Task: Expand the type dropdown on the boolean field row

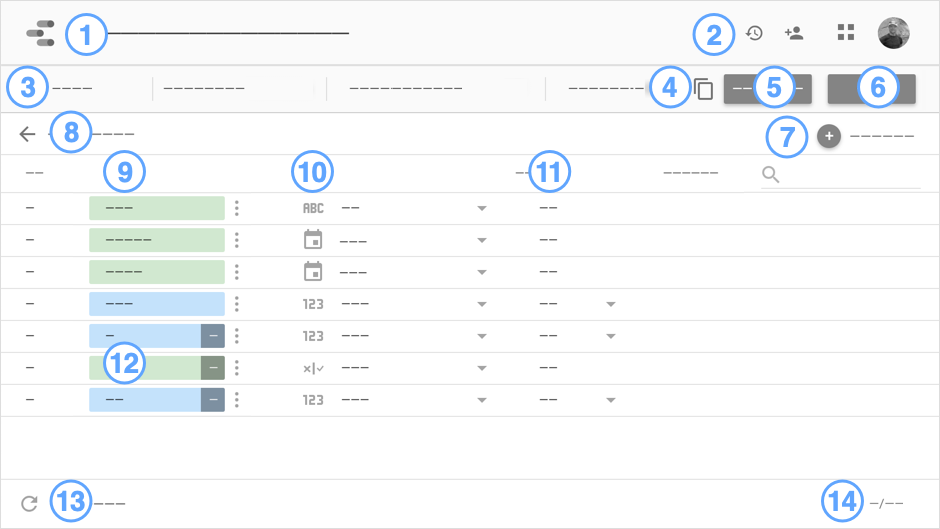Action: pos(481,369)
